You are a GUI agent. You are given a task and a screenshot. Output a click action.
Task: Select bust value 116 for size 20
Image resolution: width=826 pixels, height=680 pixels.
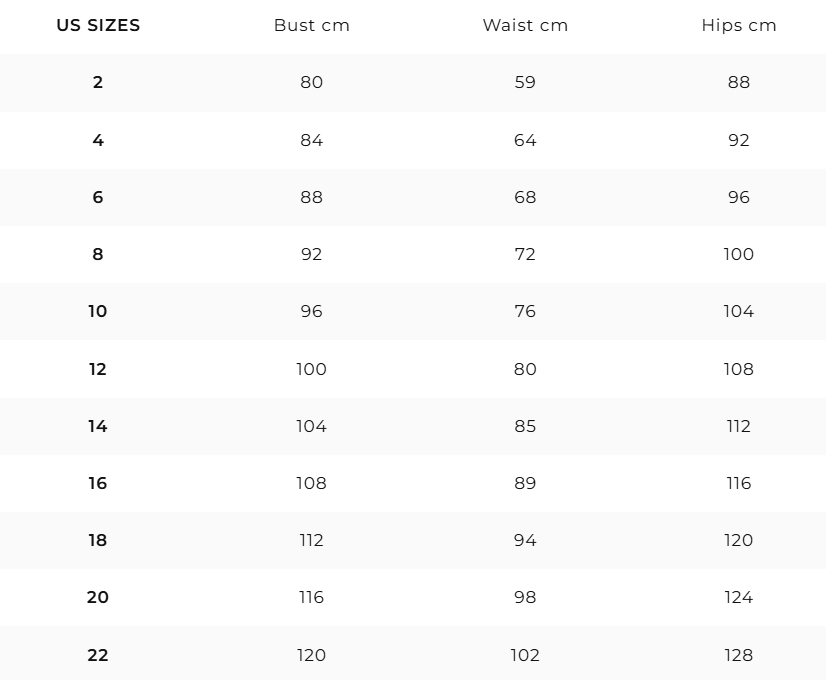coord(311,597)
